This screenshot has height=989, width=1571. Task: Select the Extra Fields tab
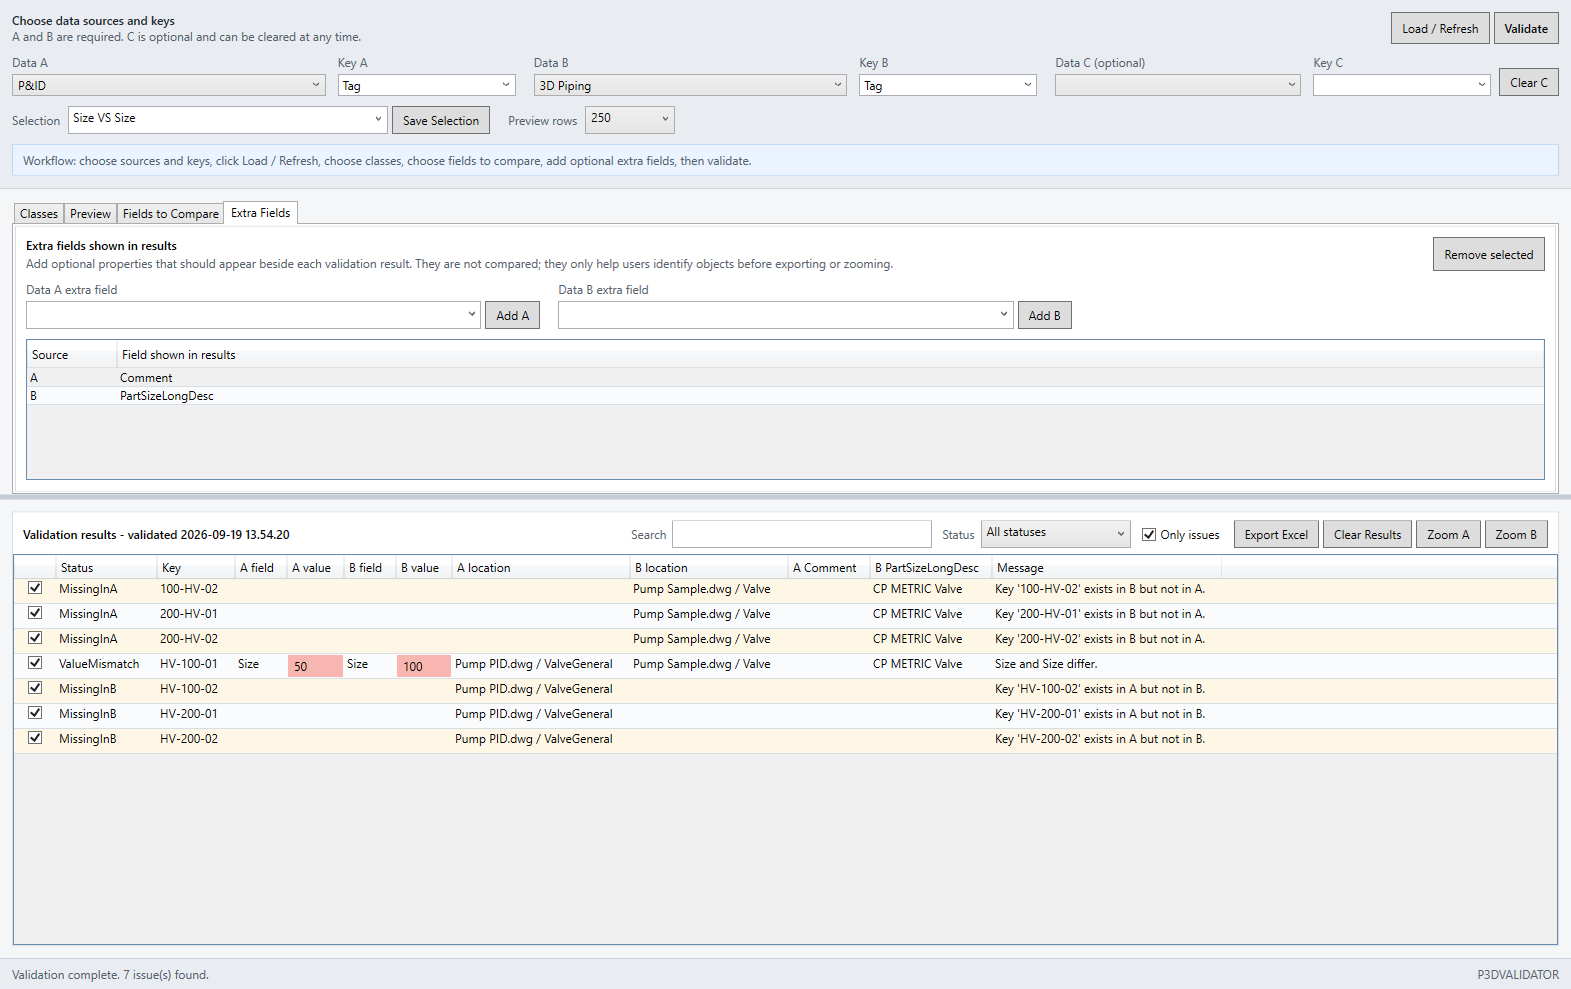pyautogui.click(x=261, y=213)
